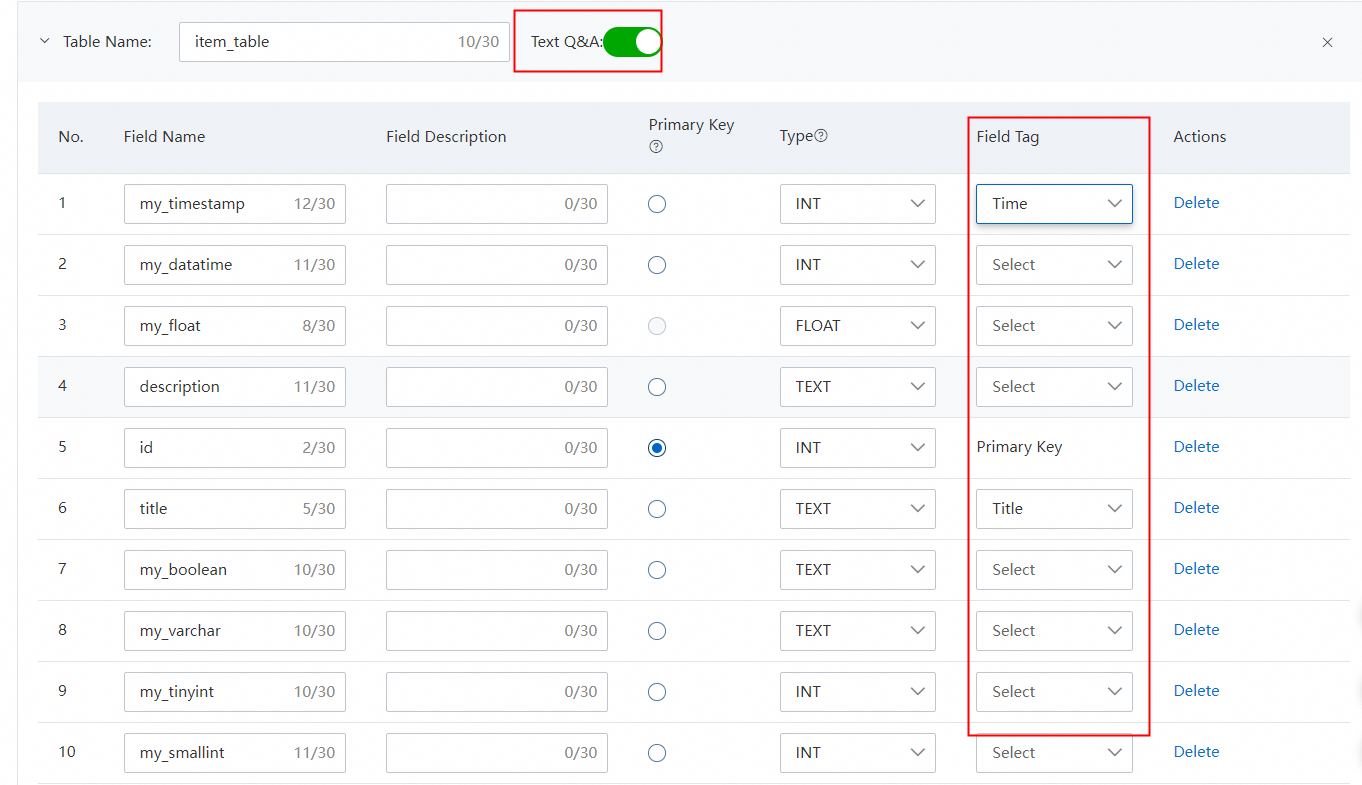1362x785 pixels.
Task: Delete the my_boolean field
Action: point(1196,569)
